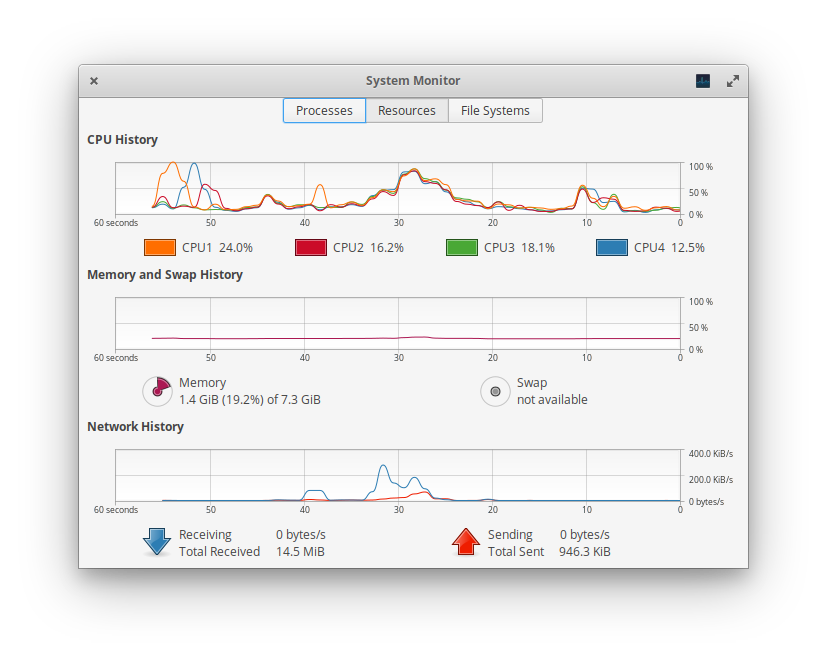Change the green CPU3 color swatch

[461, 247]
